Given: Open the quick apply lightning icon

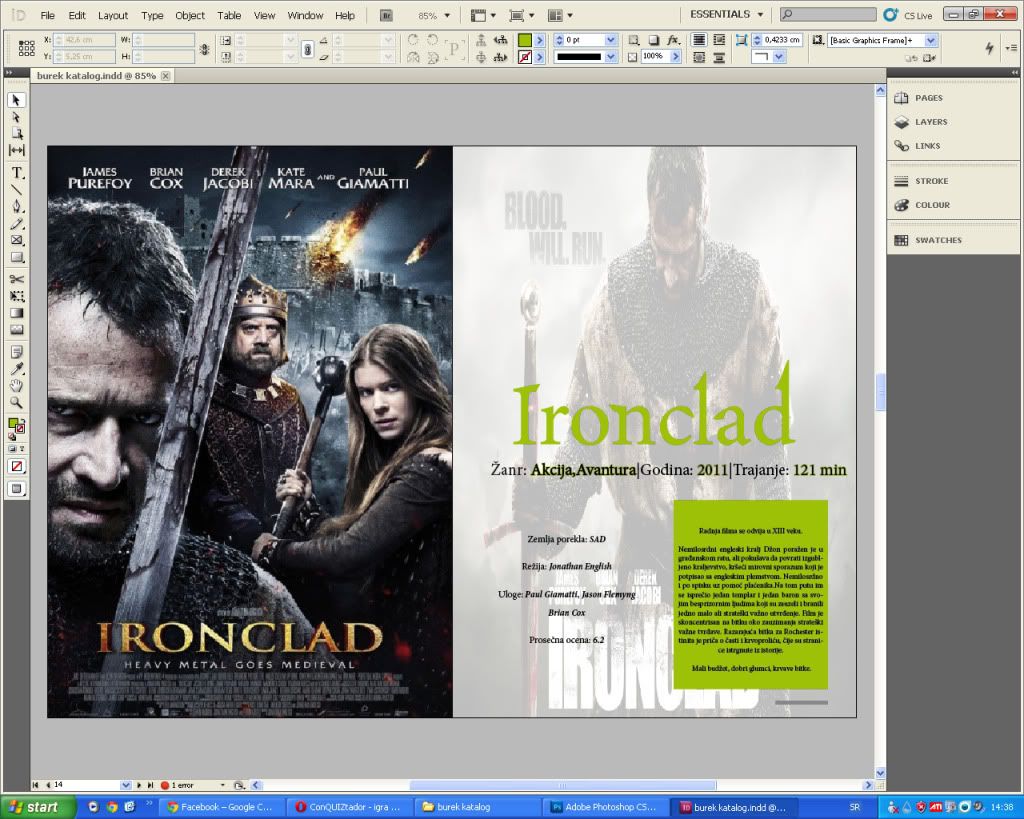Looking at the screenshot, I should click(989, 48).
